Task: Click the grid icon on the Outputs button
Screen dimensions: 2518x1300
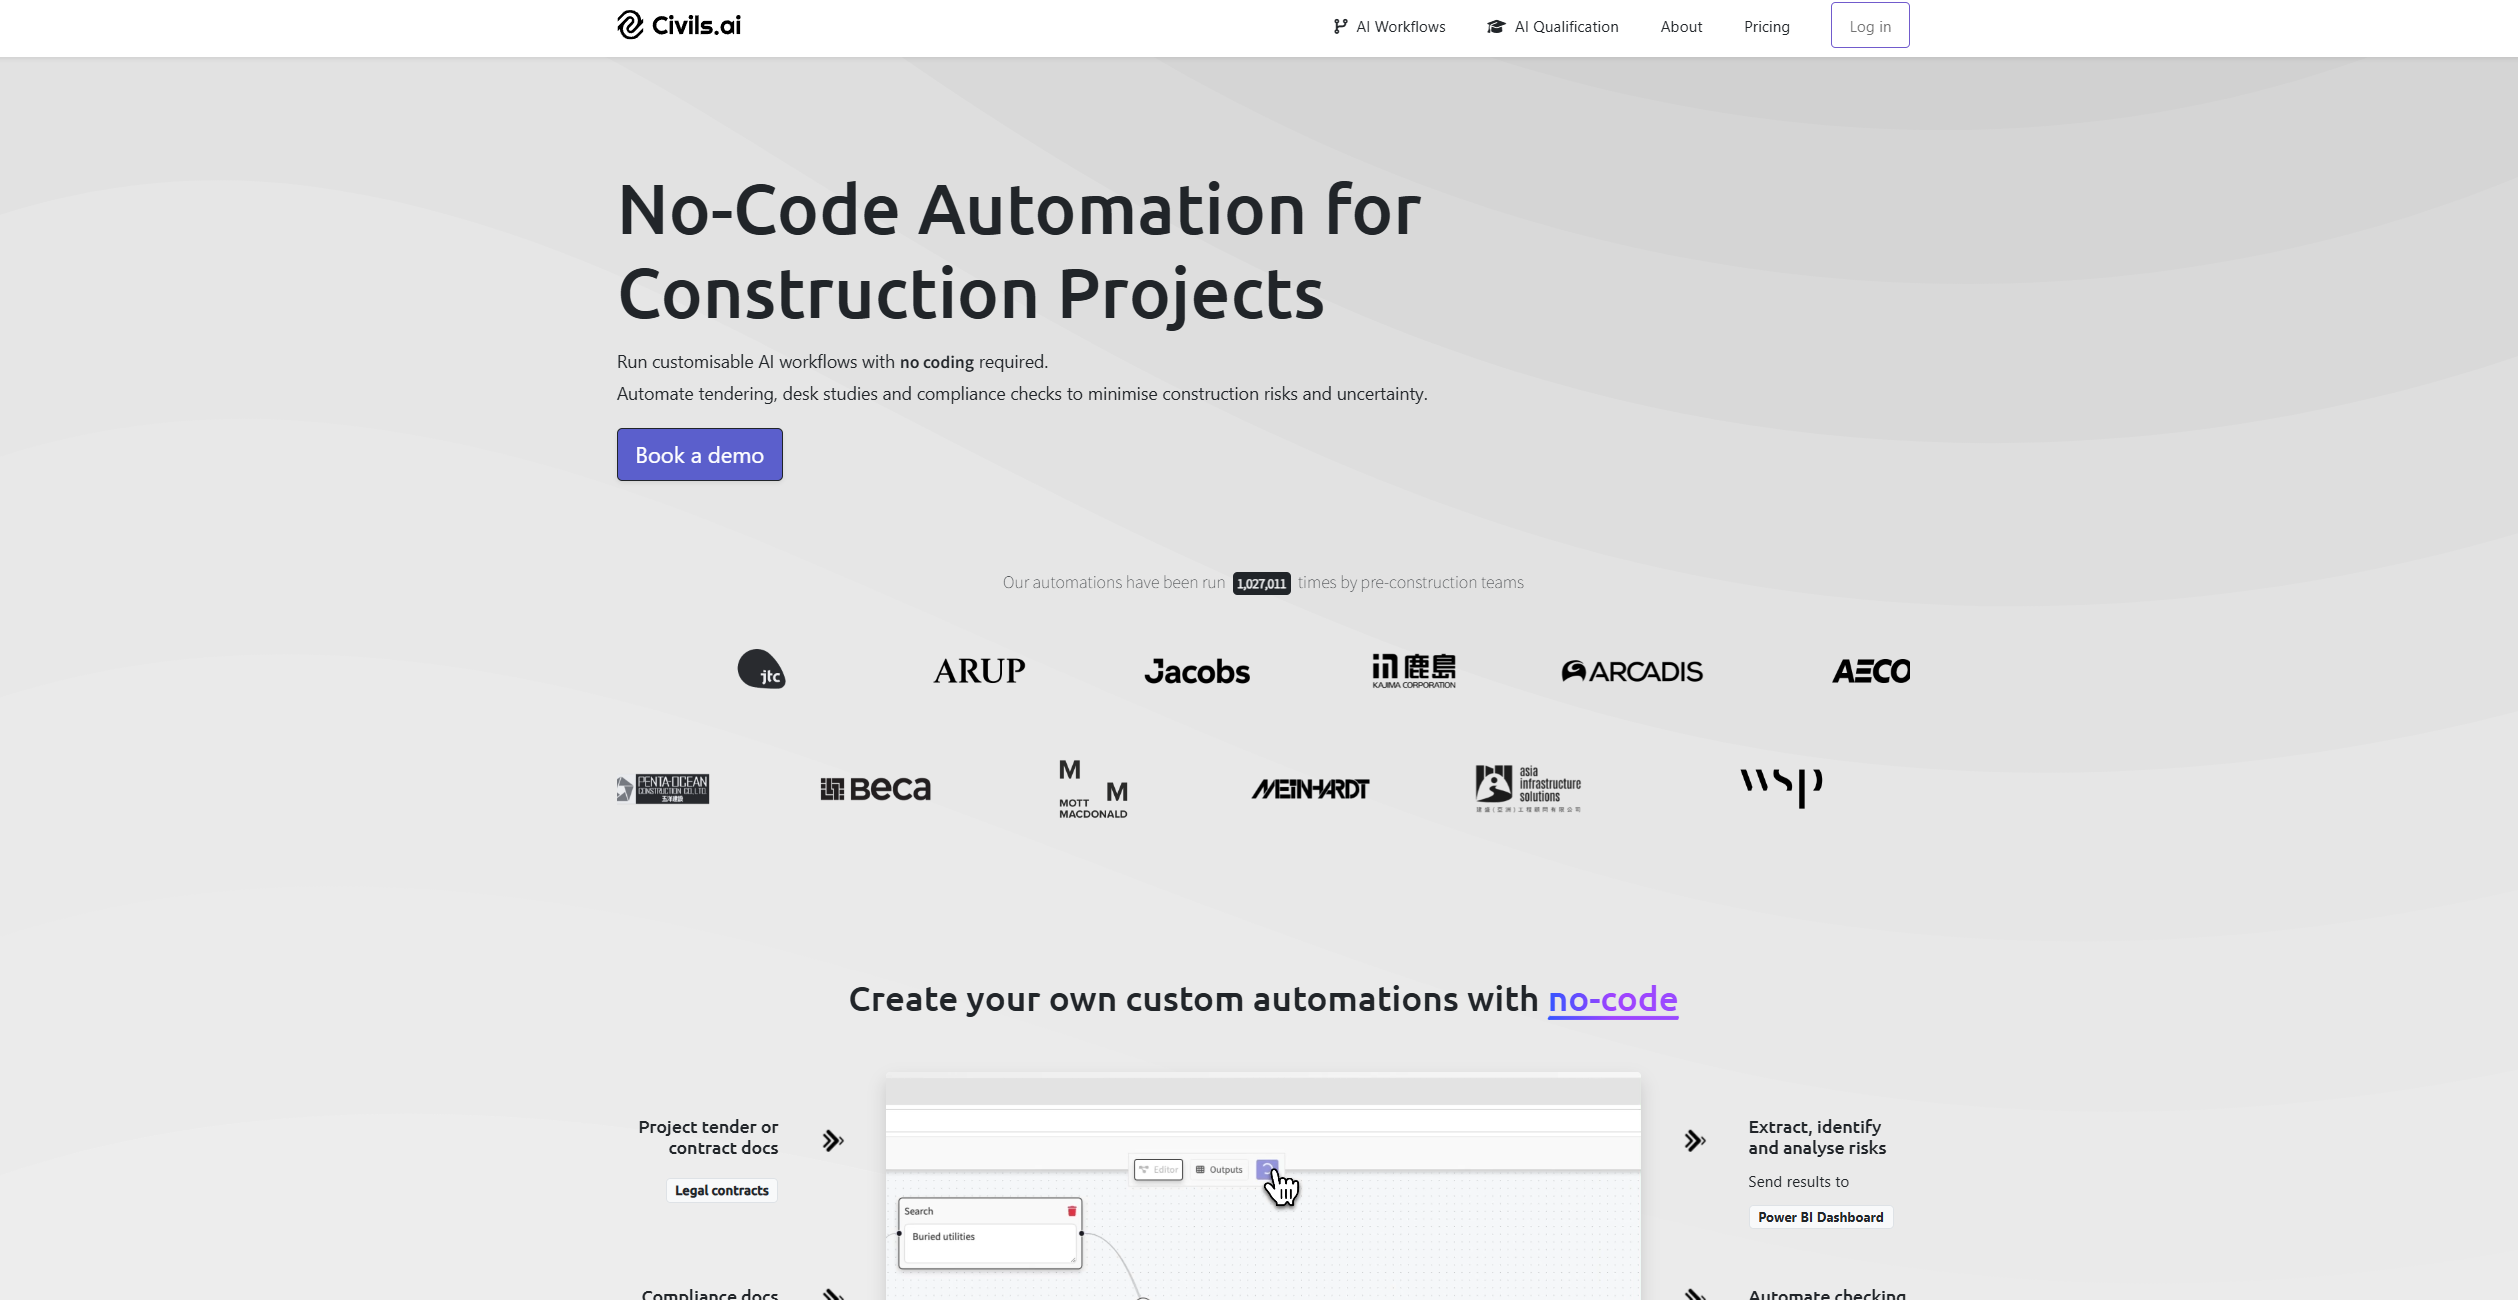Action: click(1200, 1169)
